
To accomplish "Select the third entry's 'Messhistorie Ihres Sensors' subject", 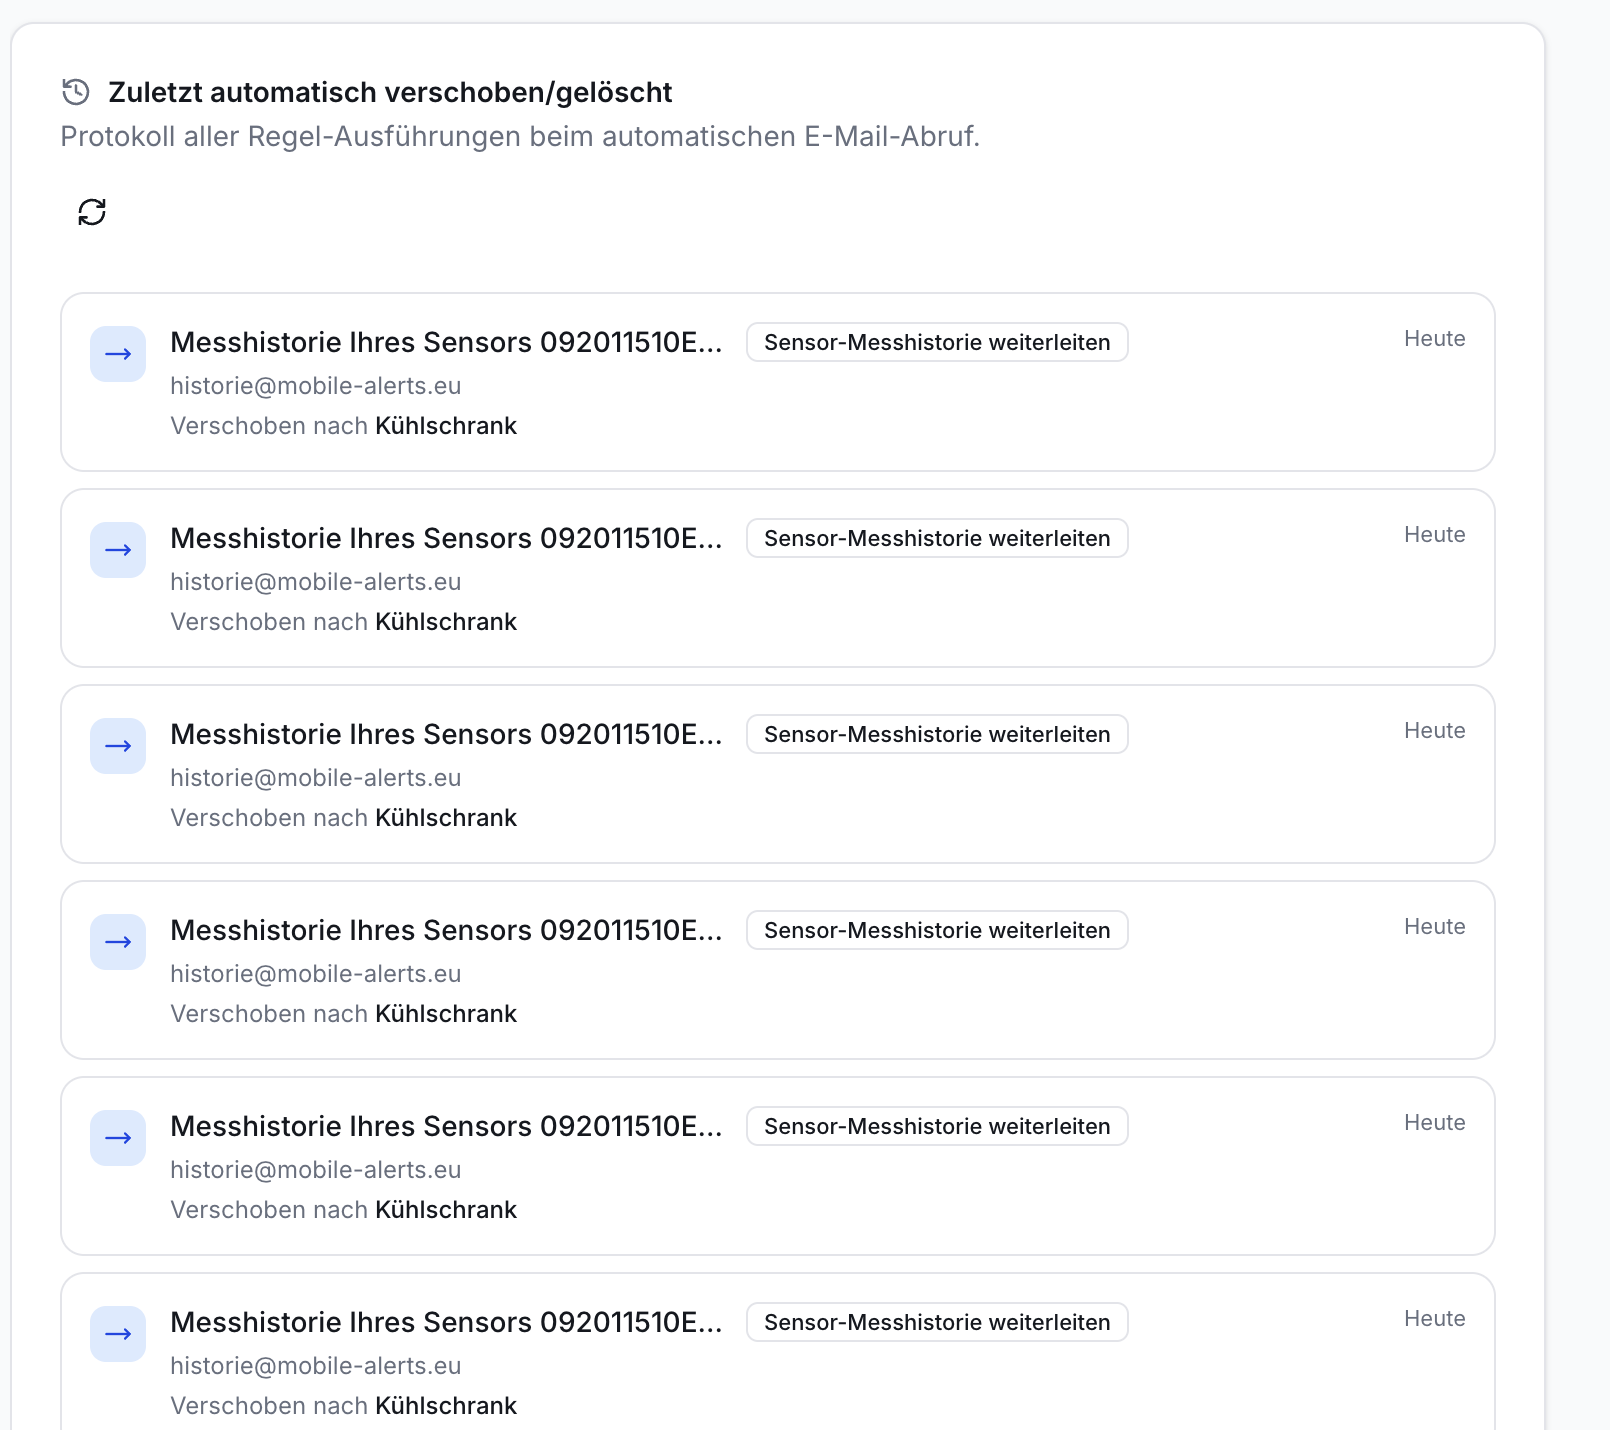I will coord(446,734).
